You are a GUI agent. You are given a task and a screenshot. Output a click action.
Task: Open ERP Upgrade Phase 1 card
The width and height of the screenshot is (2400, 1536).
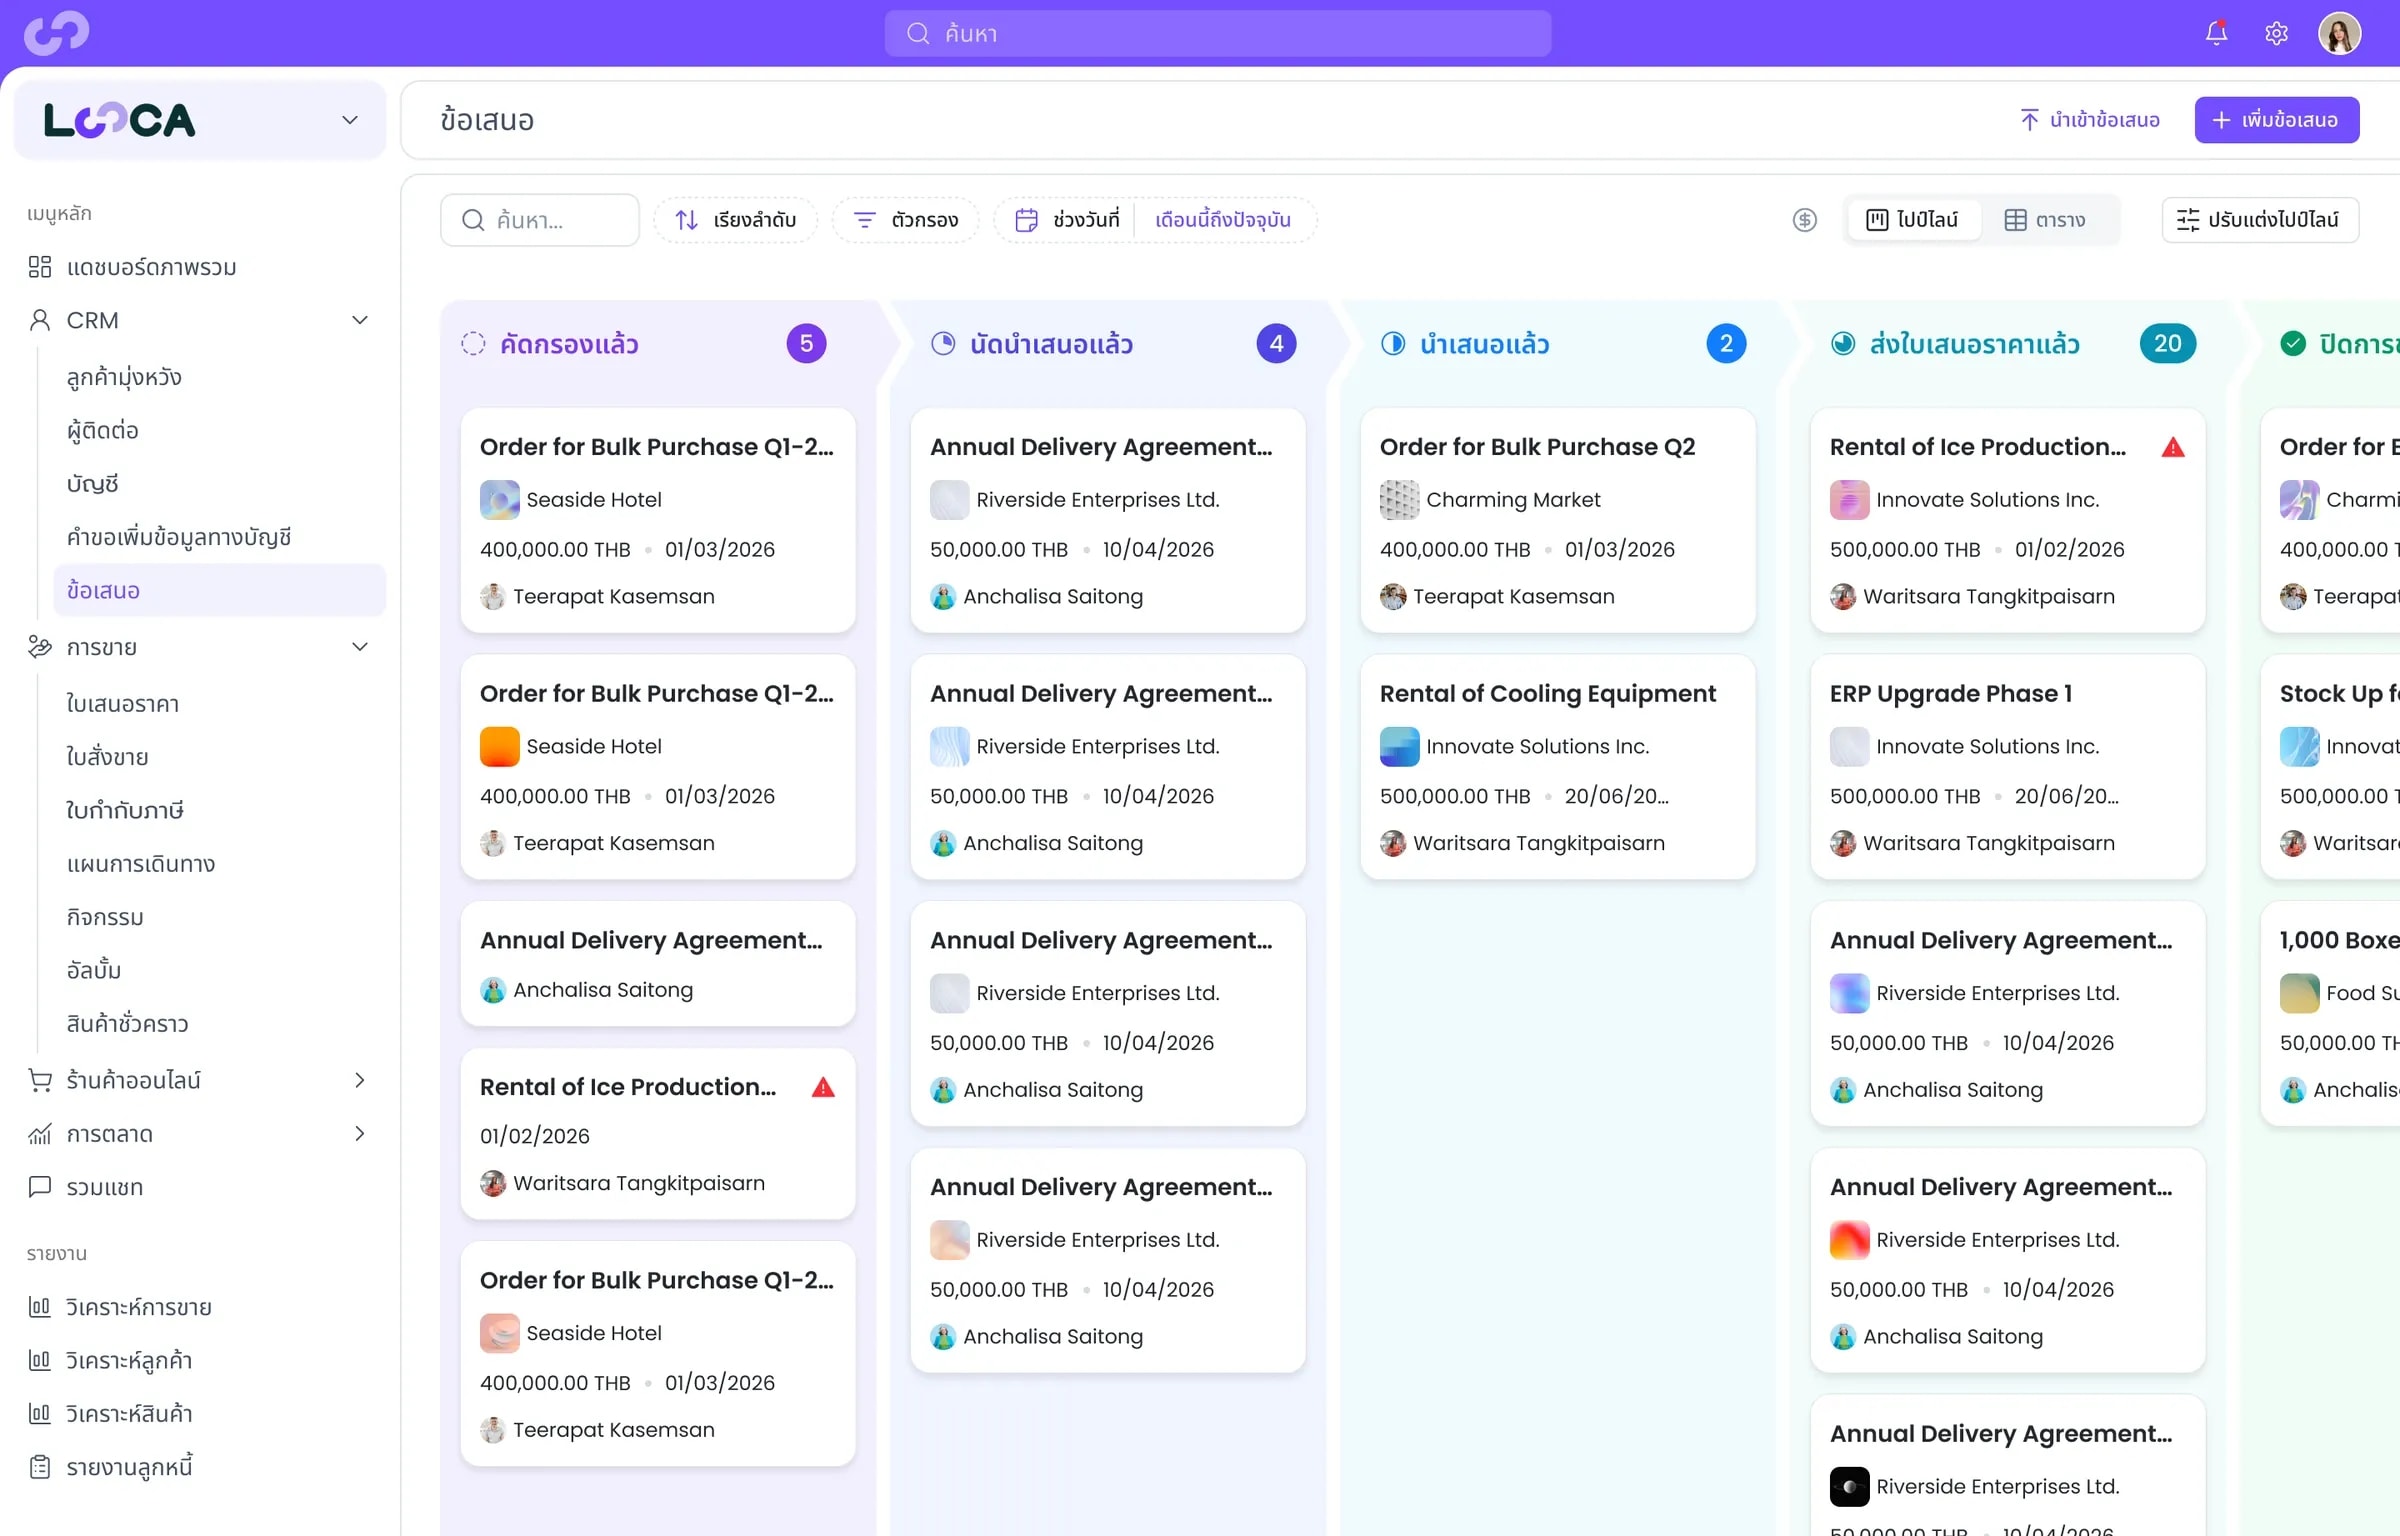tap(2007, 767)
